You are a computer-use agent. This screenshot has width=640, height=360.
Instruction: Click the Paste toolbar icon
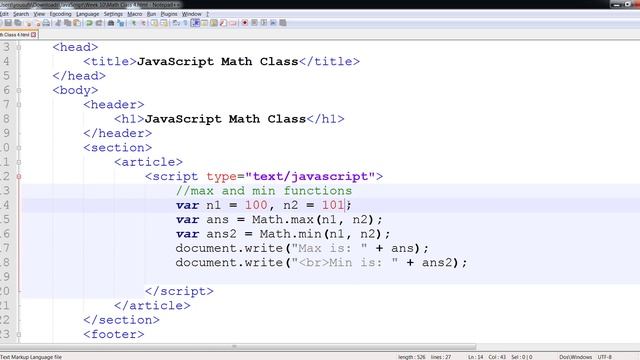(x=76, y=23)
